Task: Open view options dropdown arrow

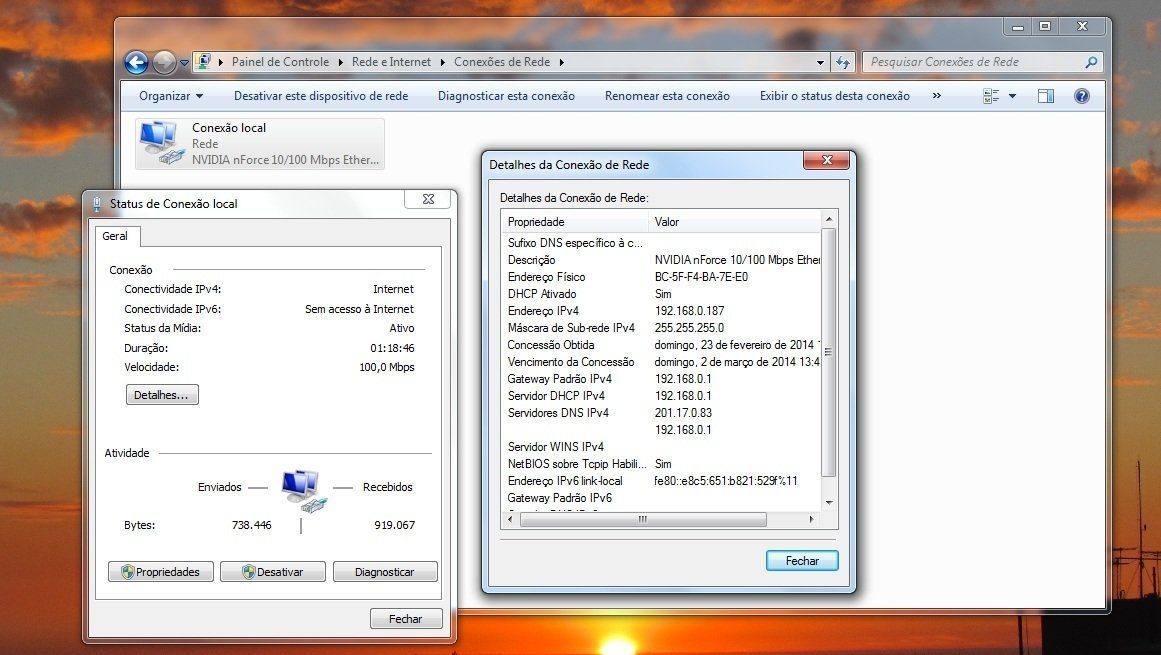Action: (x=1012, y=96)
